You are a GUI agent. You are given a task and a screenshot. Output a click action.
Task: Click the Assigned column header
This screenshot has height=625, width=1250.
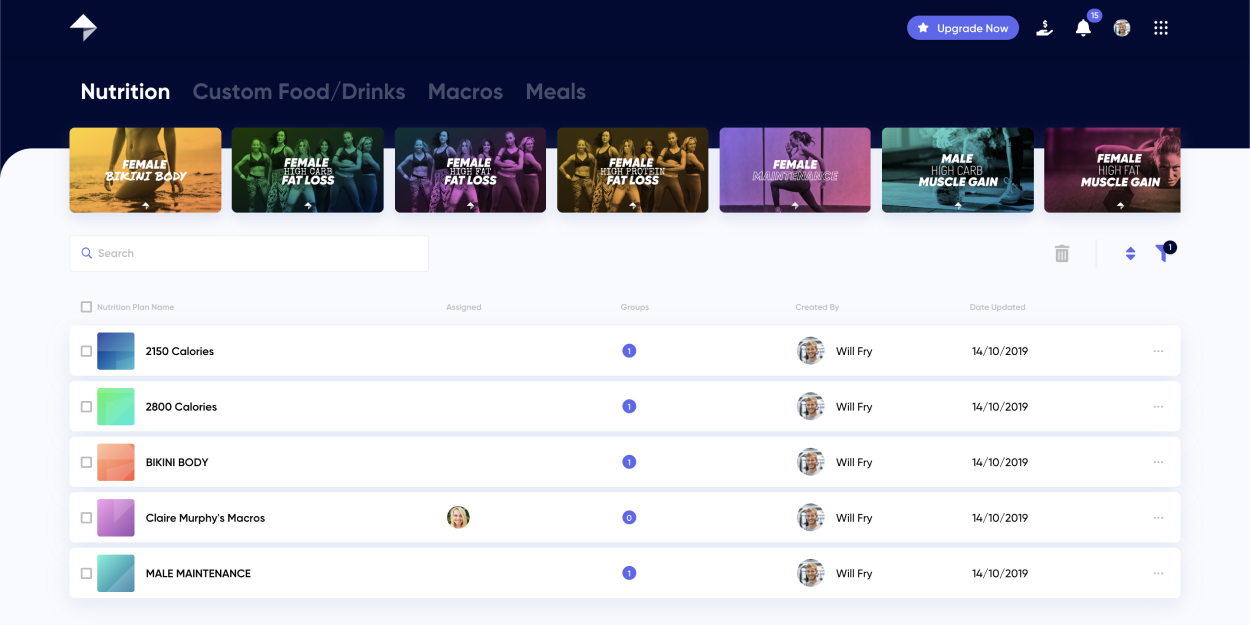click(464, 307)
